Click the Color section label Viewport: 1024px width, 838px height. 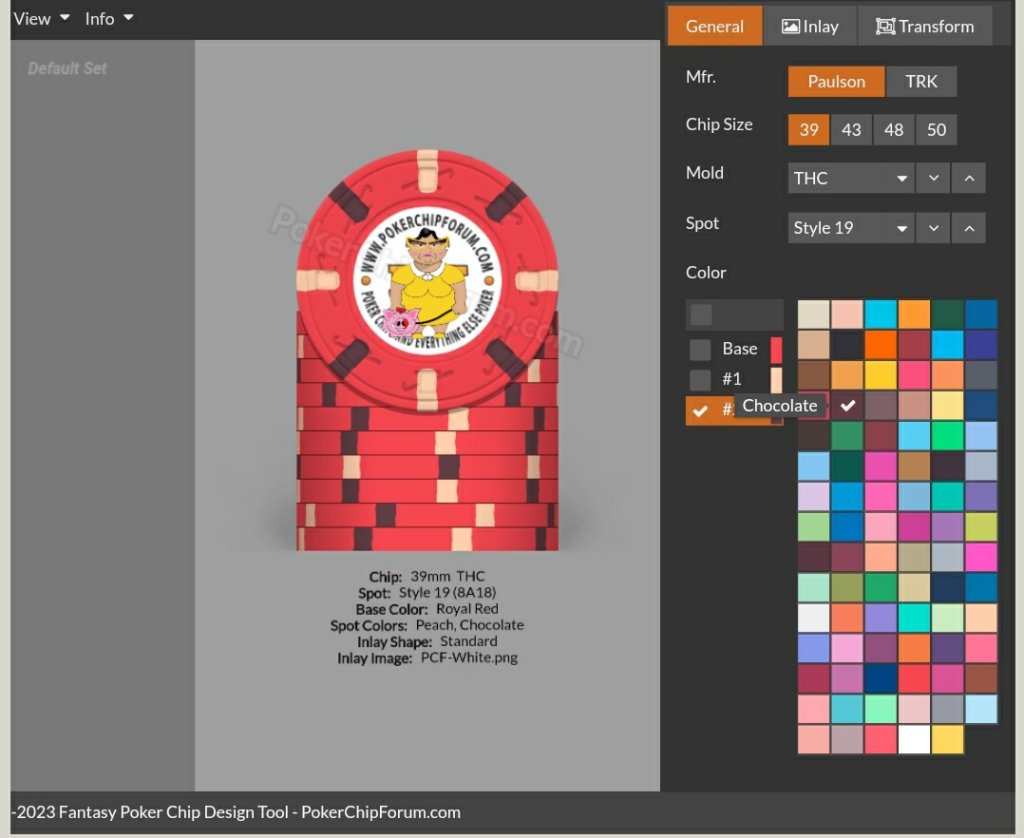point(706,272)
